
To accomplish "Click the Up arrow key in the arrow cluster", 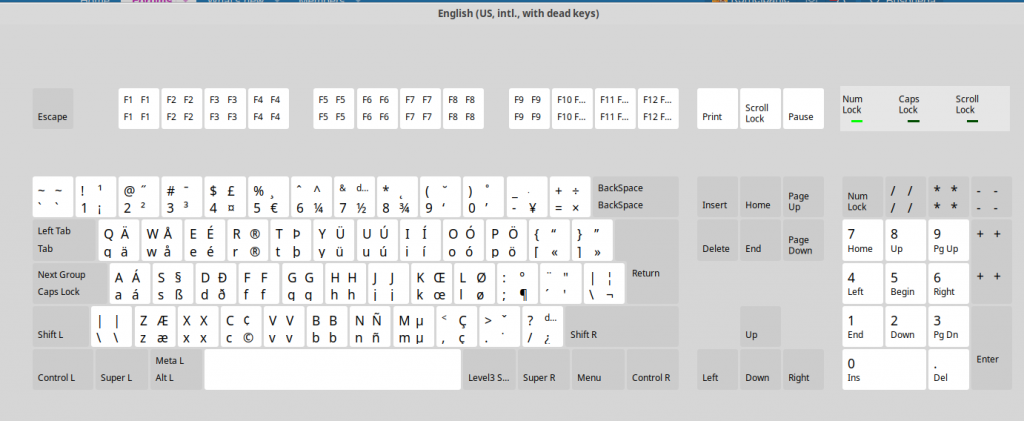I will (x=759, y=327).
